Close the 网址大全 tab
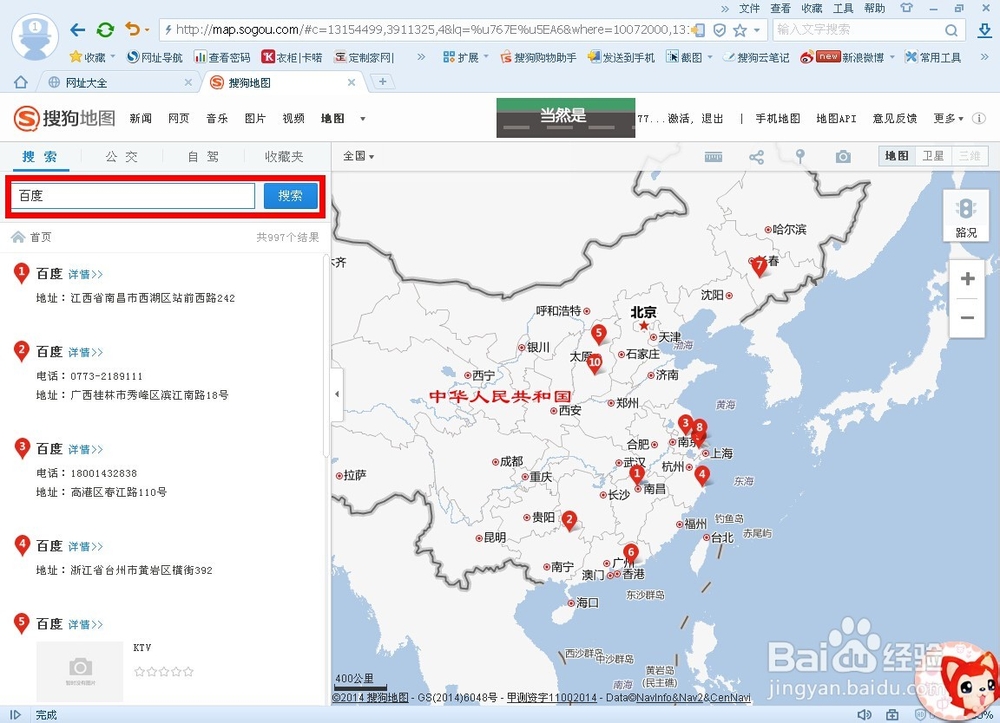 click(188, 82)
